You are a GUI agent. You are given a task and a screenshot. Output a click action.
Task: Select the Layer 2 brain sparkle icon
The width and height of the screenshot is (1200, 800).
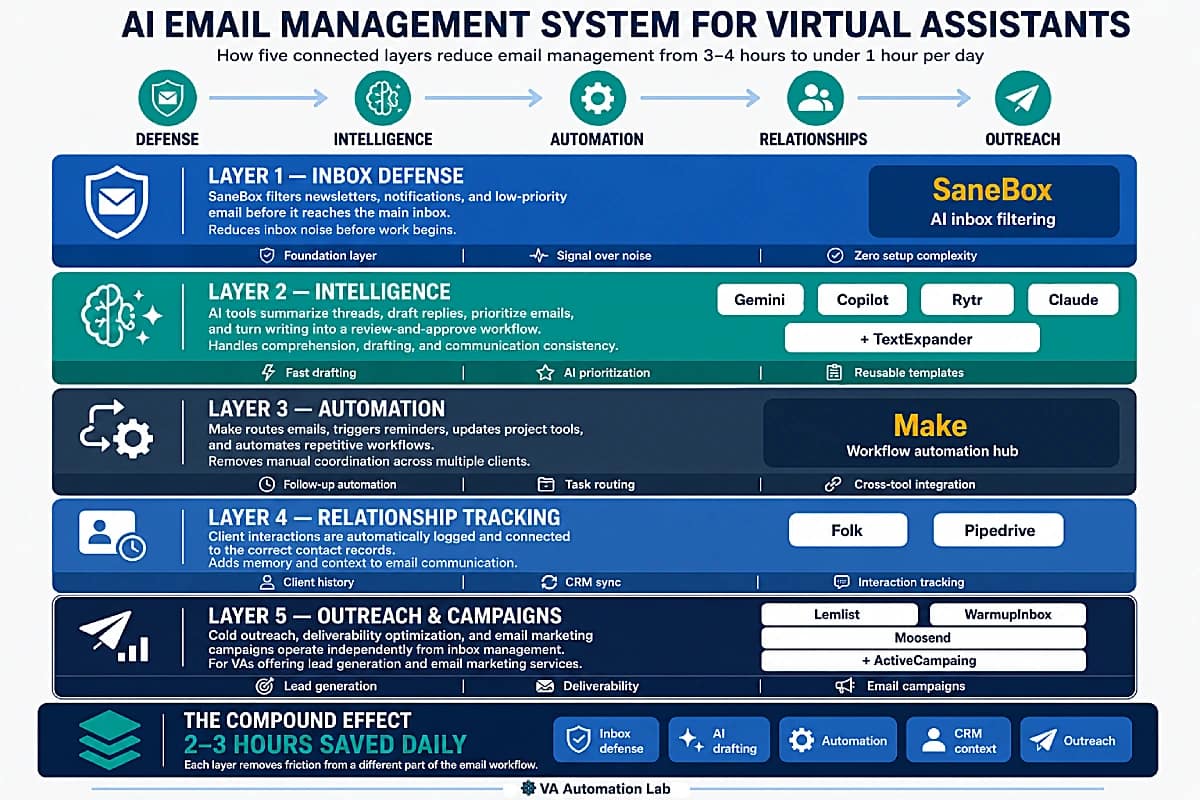(x=119, y=314)
